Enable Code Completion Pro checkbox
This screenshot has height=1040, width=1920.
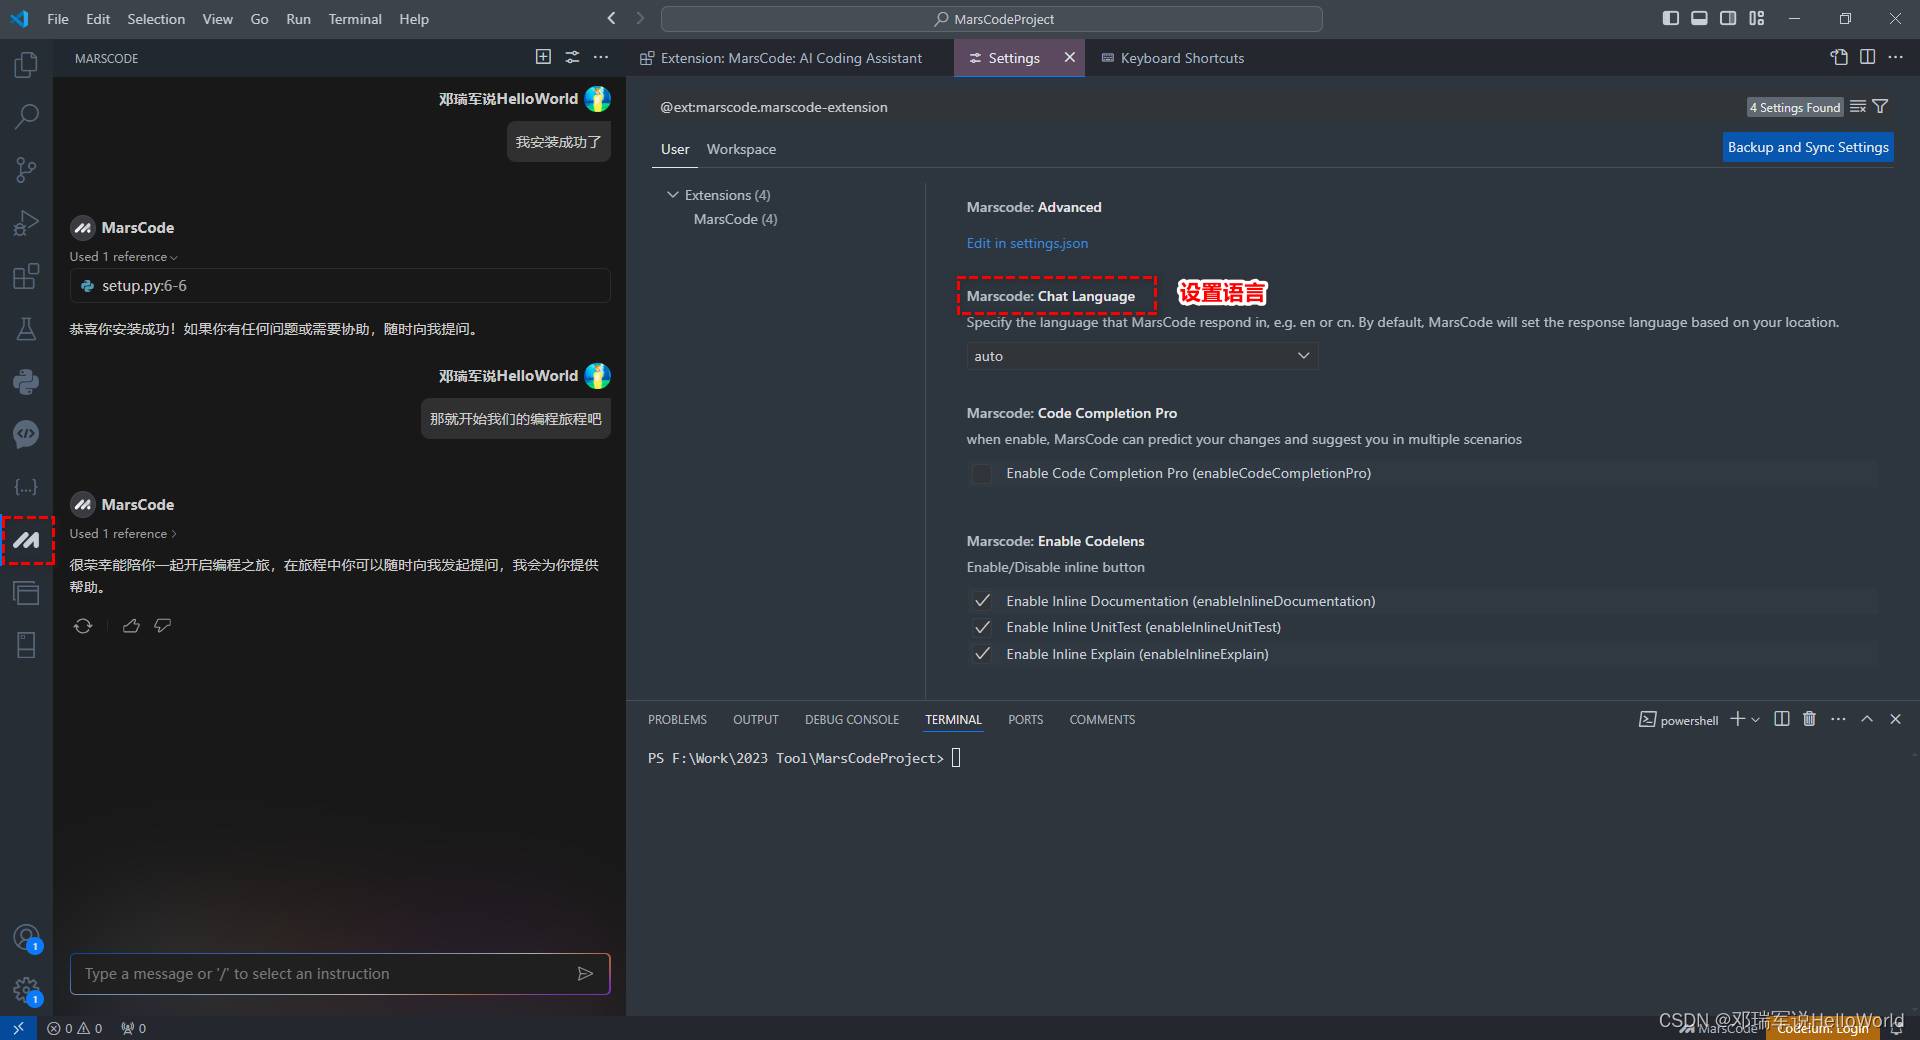pos(982,474)
